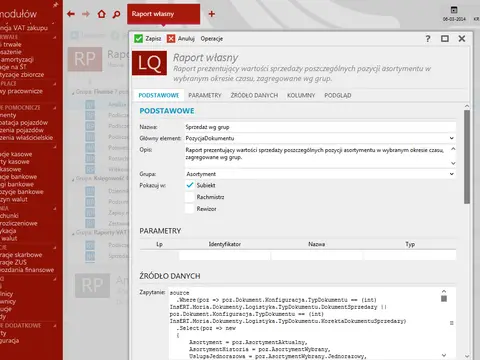The height and width of the screenshot is (360, 480).
Task: Click the LQ report logo tile
Action: point(149,63)
